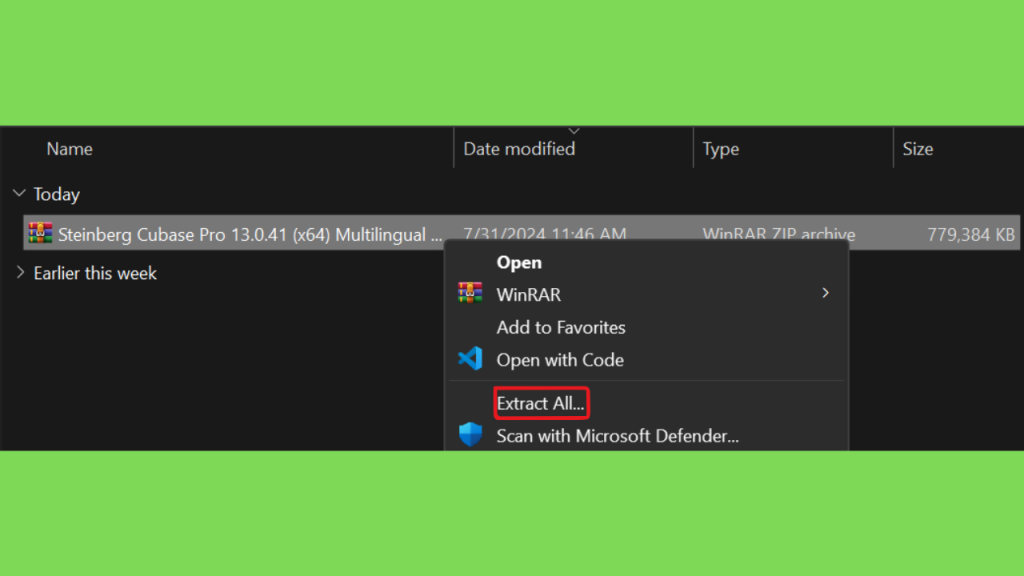The height and width of the screenshot is (576, 1024).
Task: Click the WinRAR archive icon beside the Steinberg file
Action: (40, 234)
